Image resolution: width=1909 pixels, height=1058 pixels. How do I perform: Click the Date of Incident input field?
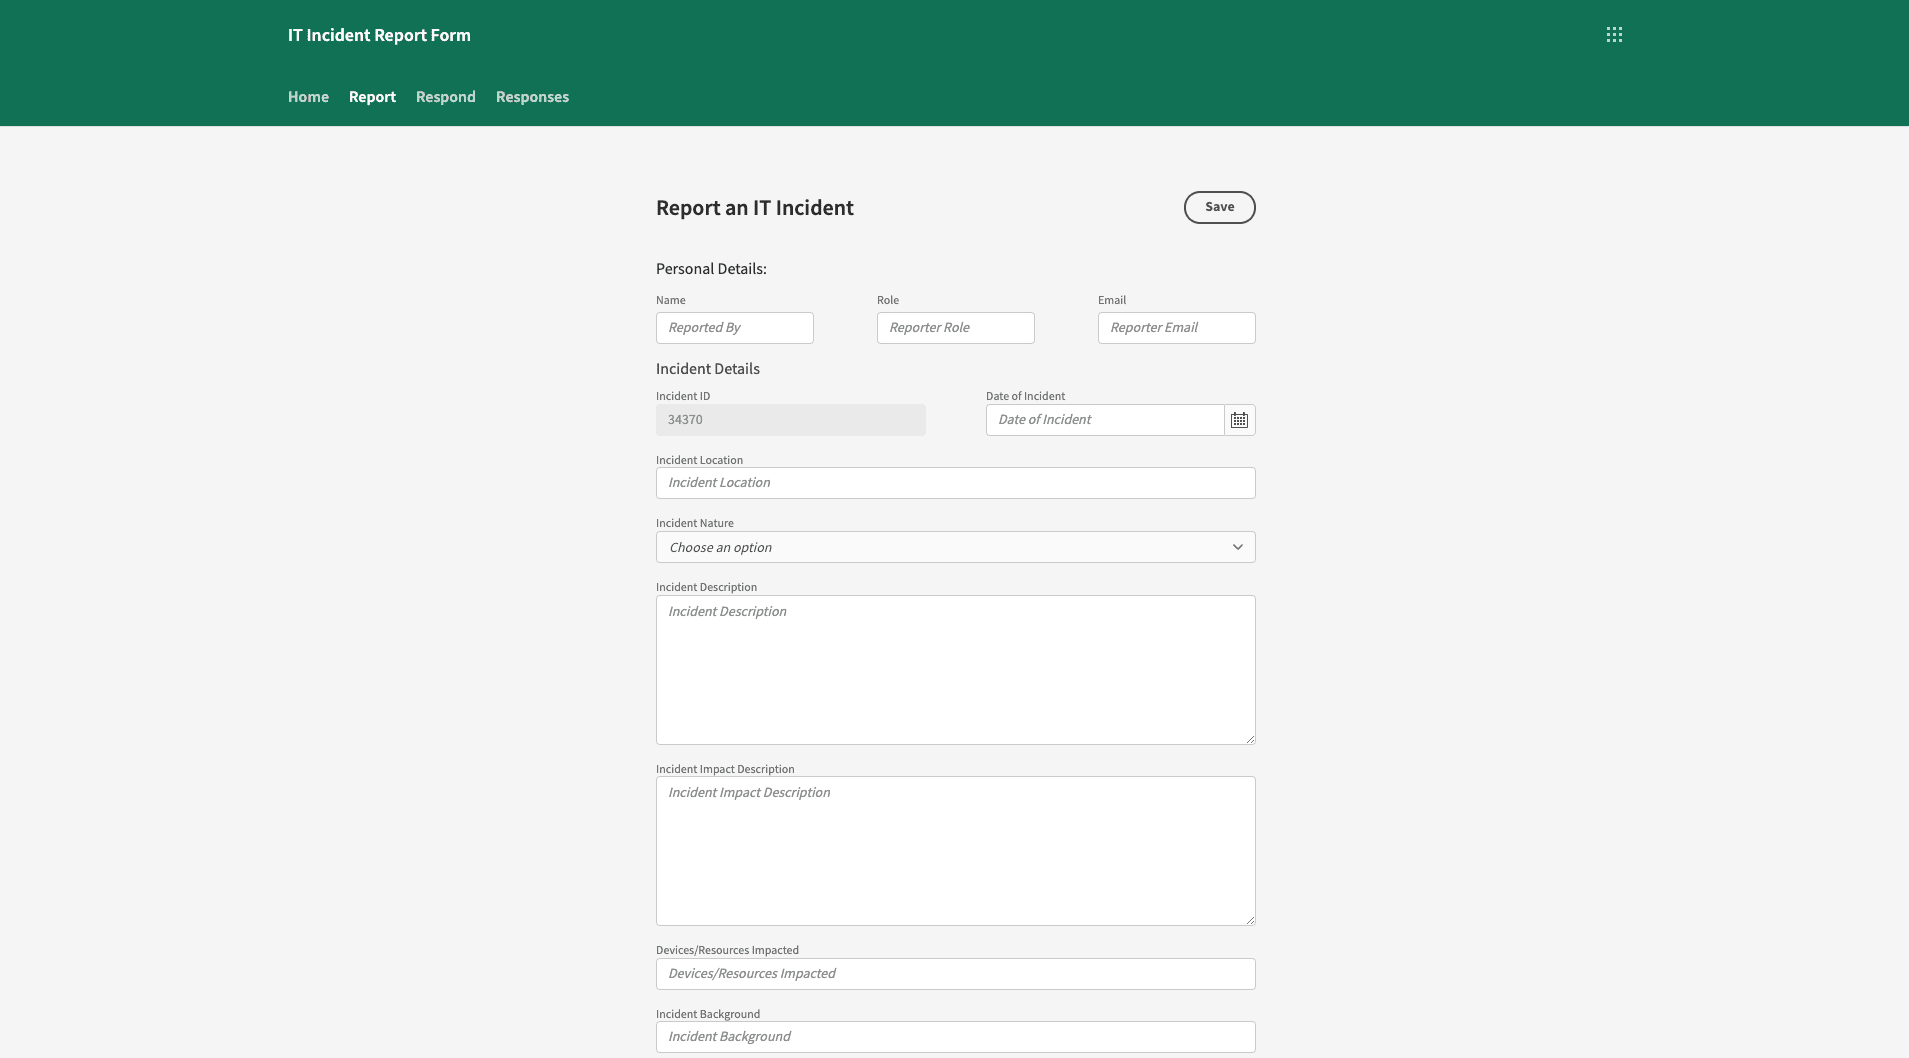1105,420
